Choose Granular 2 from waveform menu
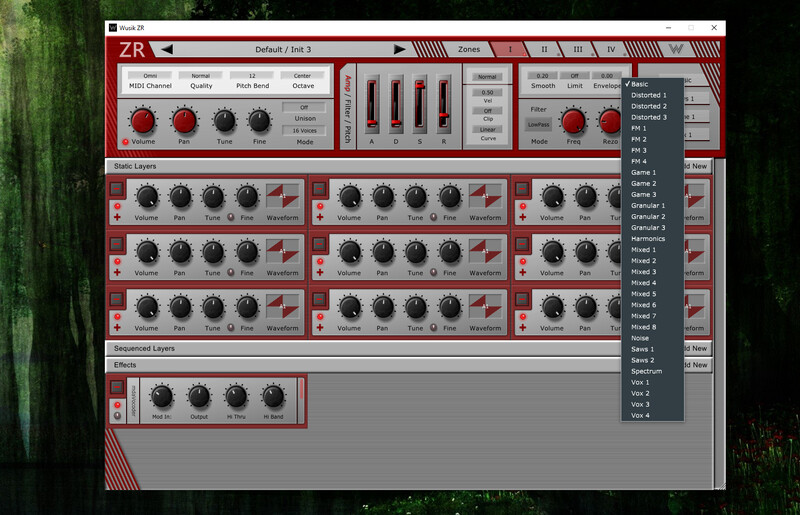Viewport: 800px width, 515px height. tap(653, 217)
